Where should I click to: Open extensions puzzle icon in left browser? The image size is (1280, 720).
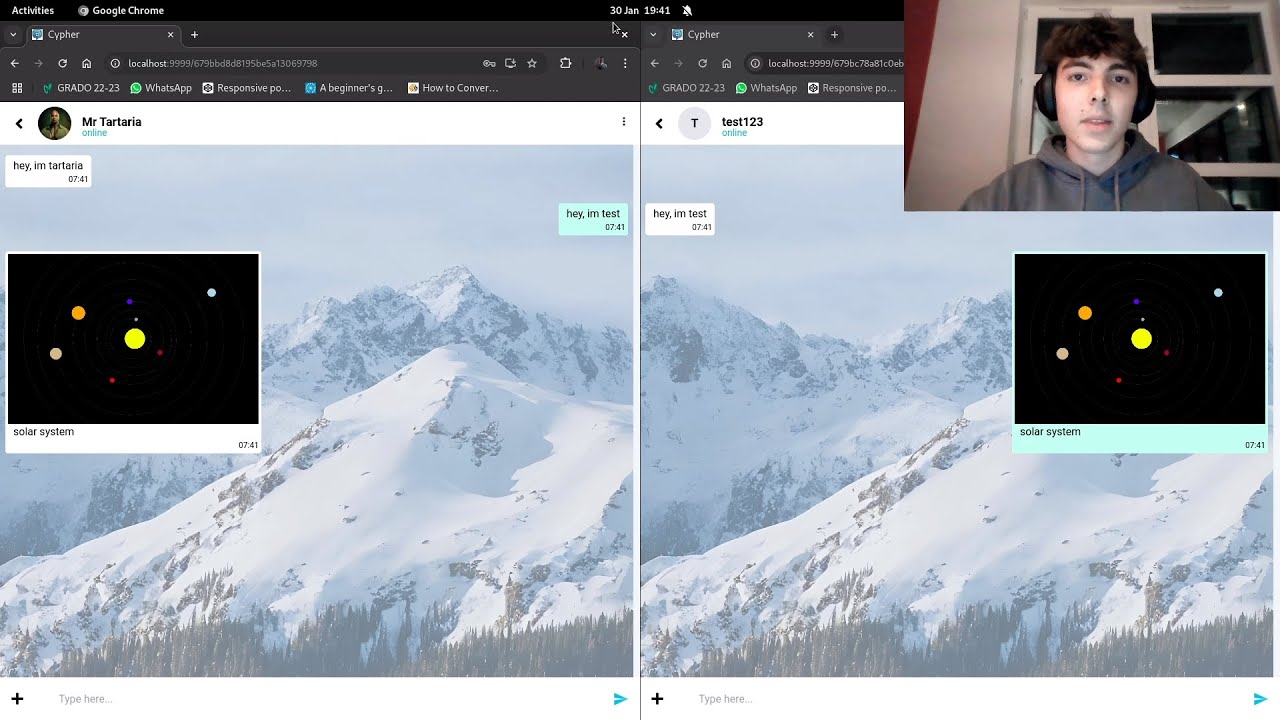565,63
